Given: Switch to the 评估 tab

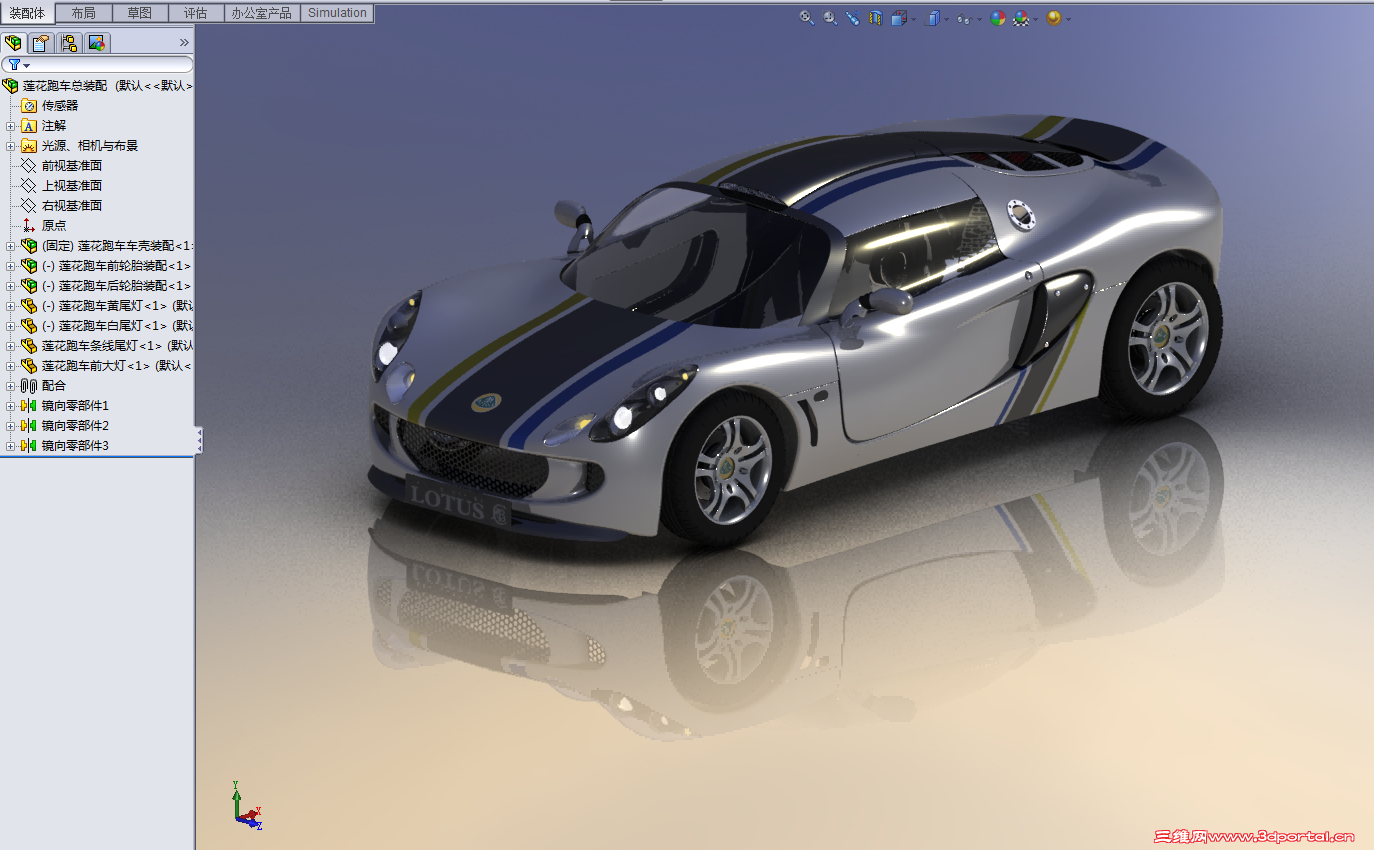Looking at the screenshot, I should [x=196, y=13].
